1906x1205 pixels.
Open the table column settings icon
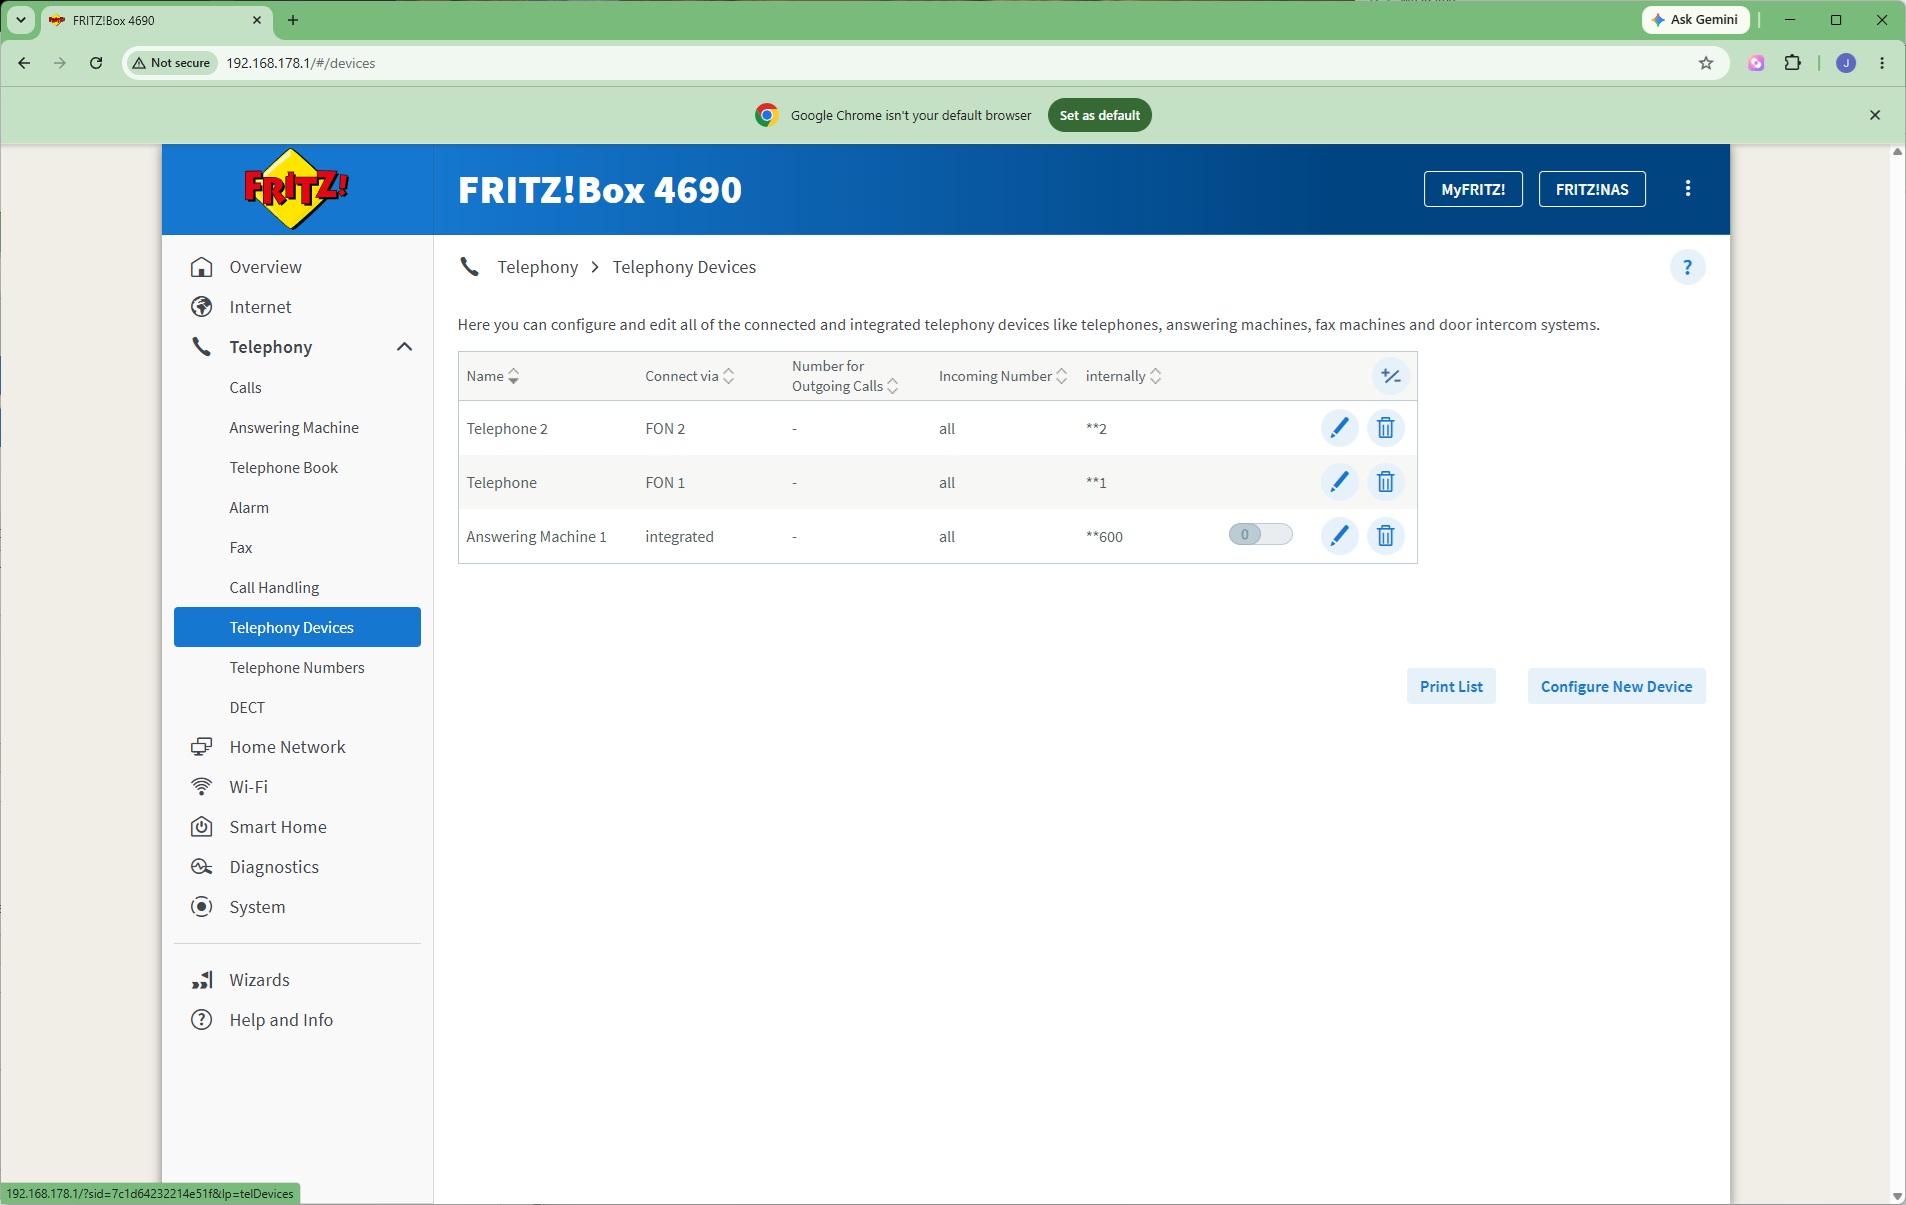click(x=1390, y=376)
